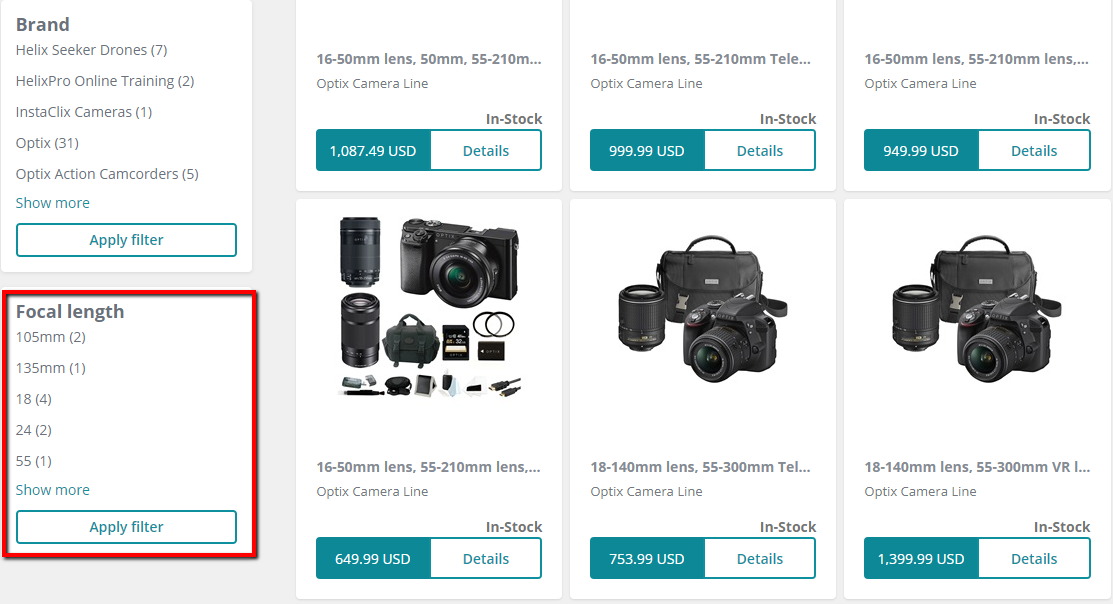Select Helix Seeker Drones brand filter
The height and width of the screenshot is (604, 1113).
coord(92,50)
